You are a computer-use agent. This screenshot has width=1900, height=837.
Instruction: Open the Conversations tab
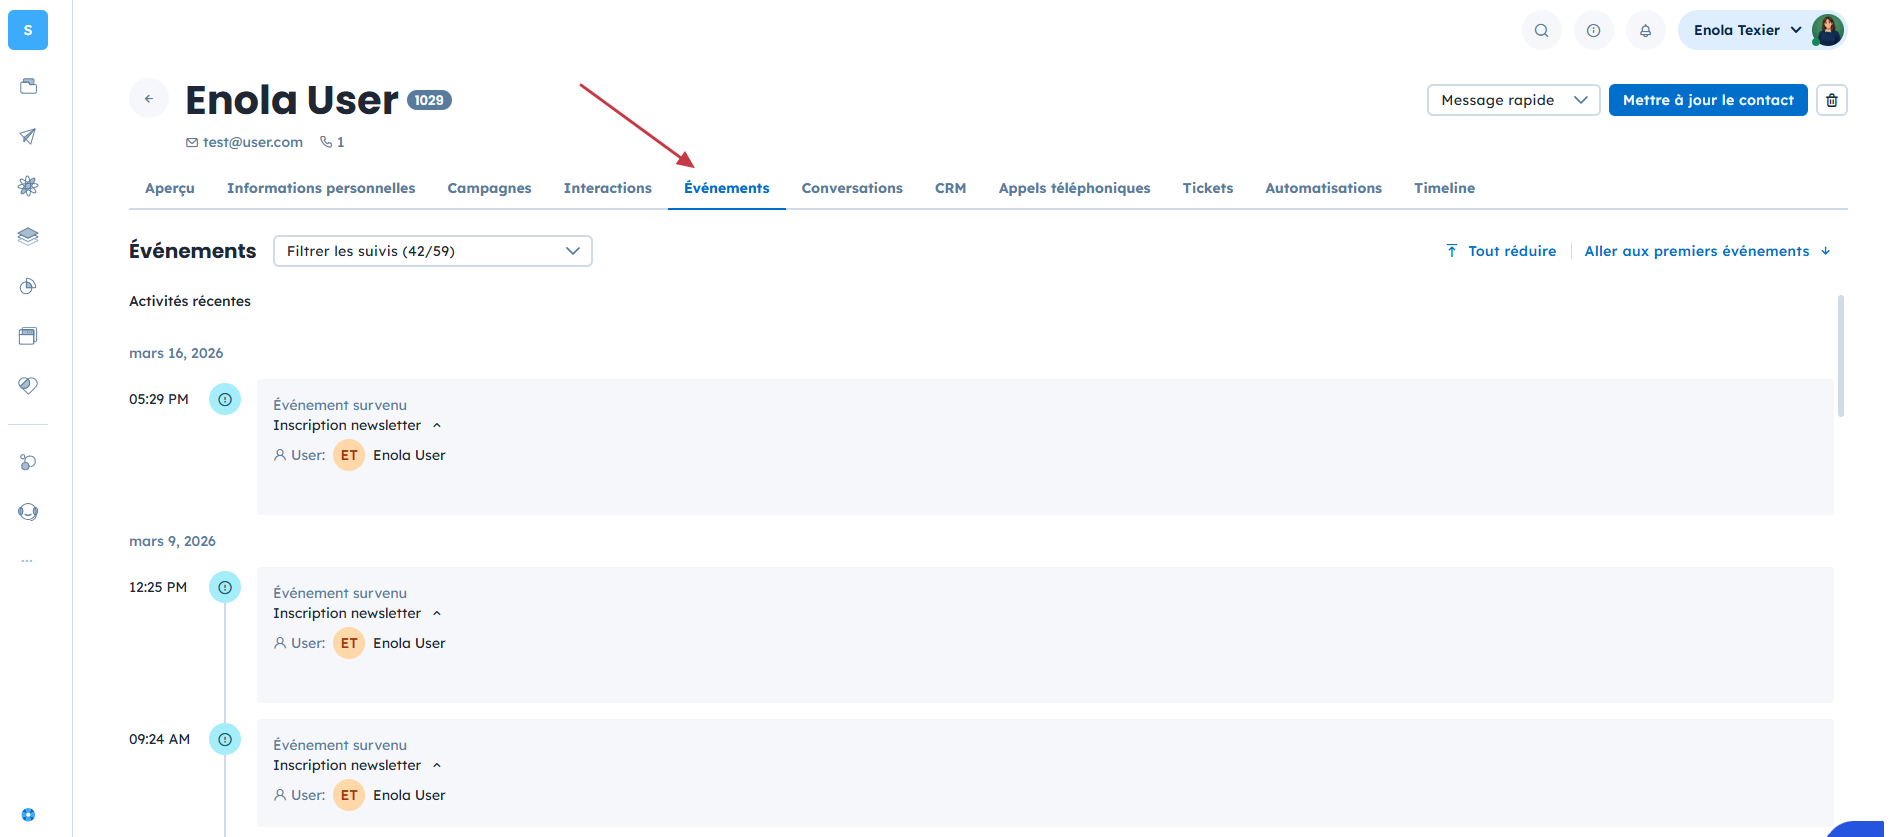point(852,188)
